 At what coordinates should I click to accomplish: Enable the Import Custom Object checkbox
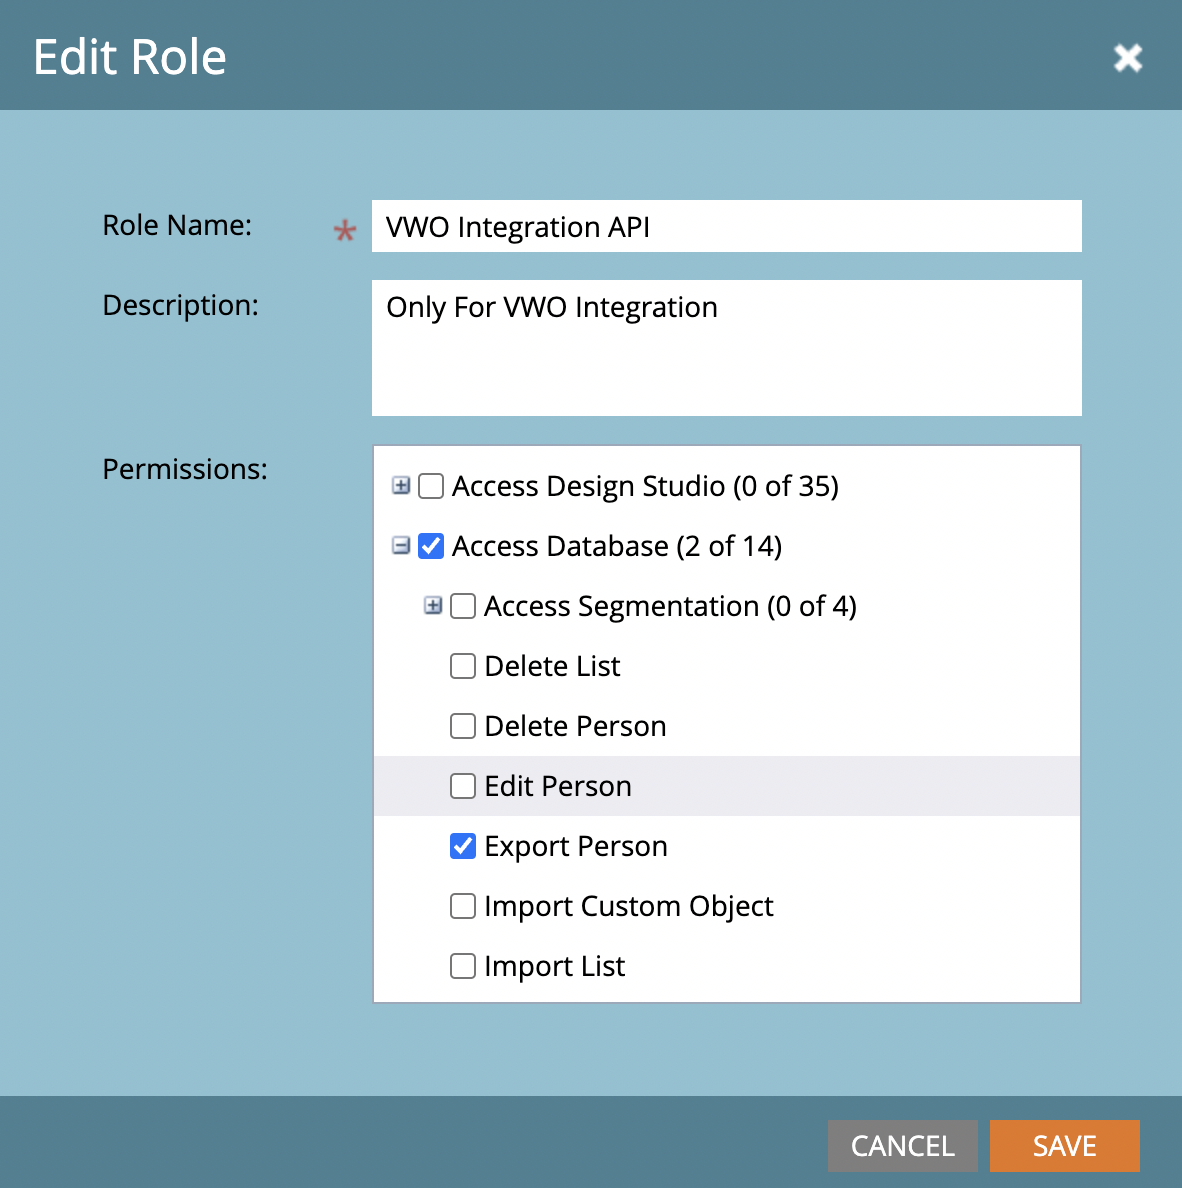point(463,905)
